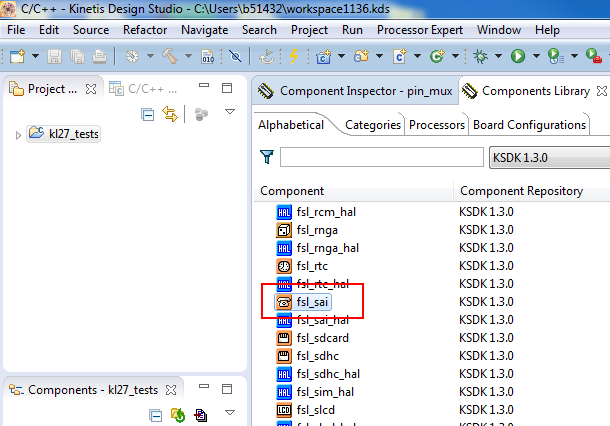Open the Help menu
The image size is (610, 426).
point(547,30)
